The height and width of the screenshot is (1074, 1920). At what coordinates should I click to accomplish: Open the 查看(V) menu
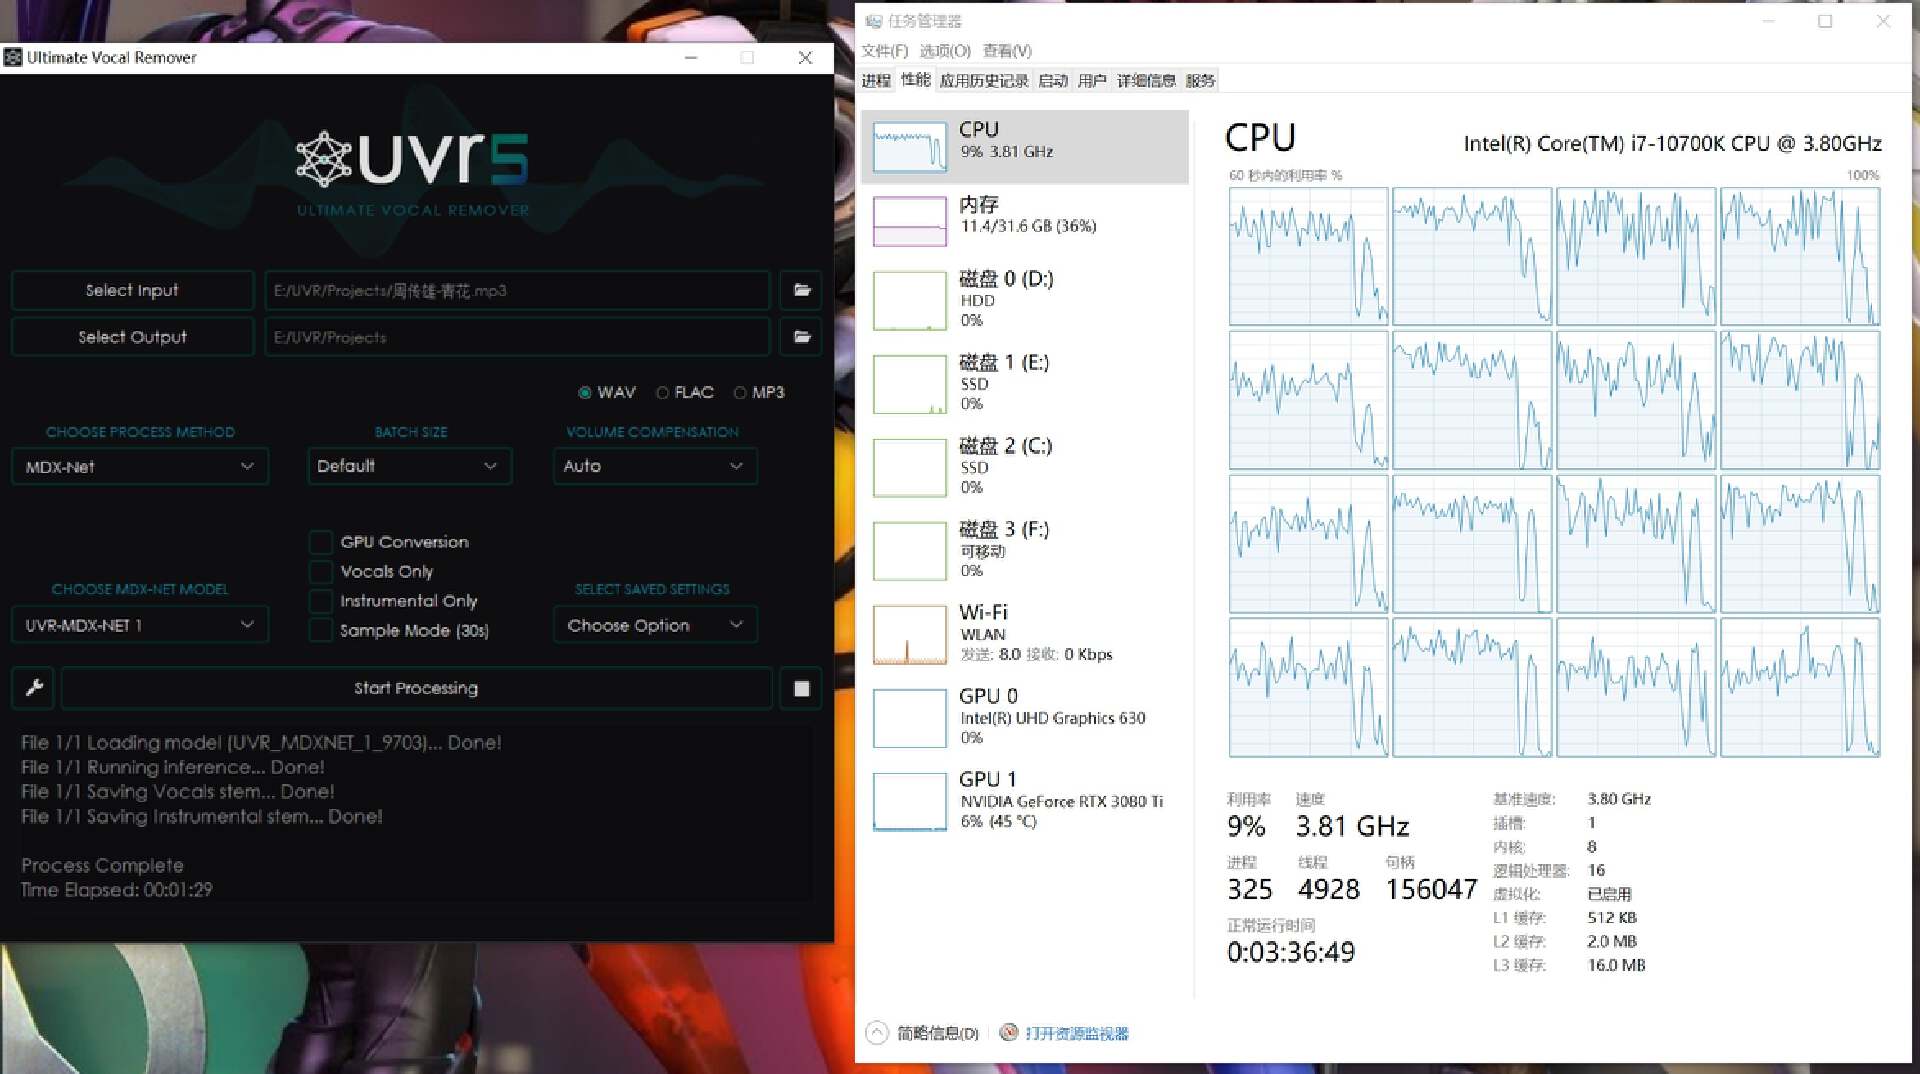point(1007,51)
